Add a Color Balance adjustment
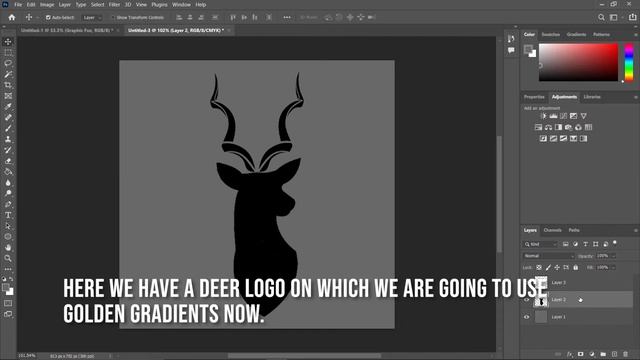The height and width of the screenshot is (360, 640). click(549, 127)
